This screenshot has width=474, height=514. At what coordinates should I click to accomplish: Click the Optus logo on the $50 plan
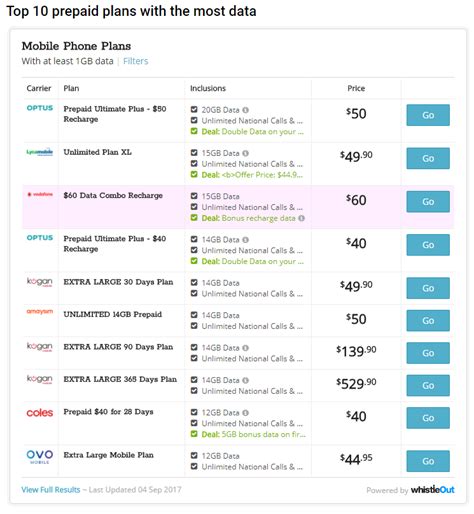[40, 108]
